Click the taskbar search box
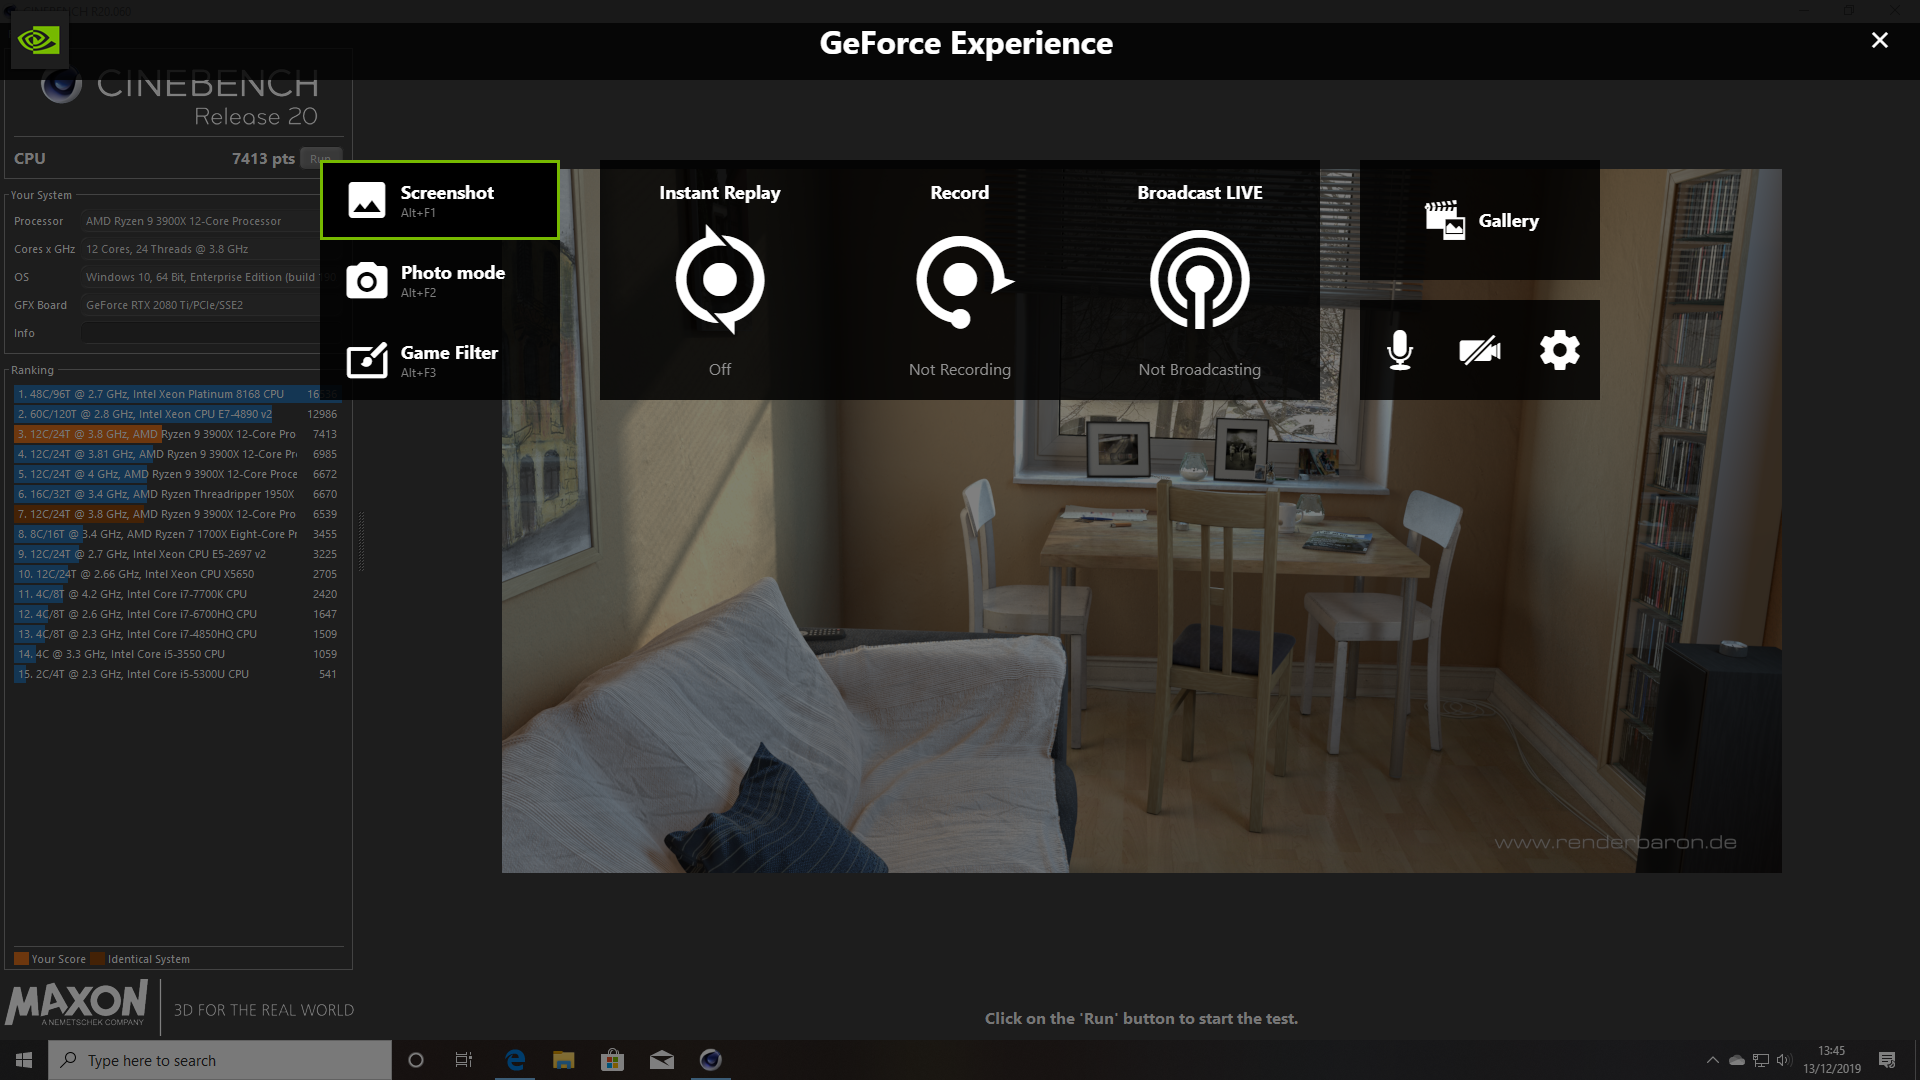1920x1080 pixels. click(220, 1060)
